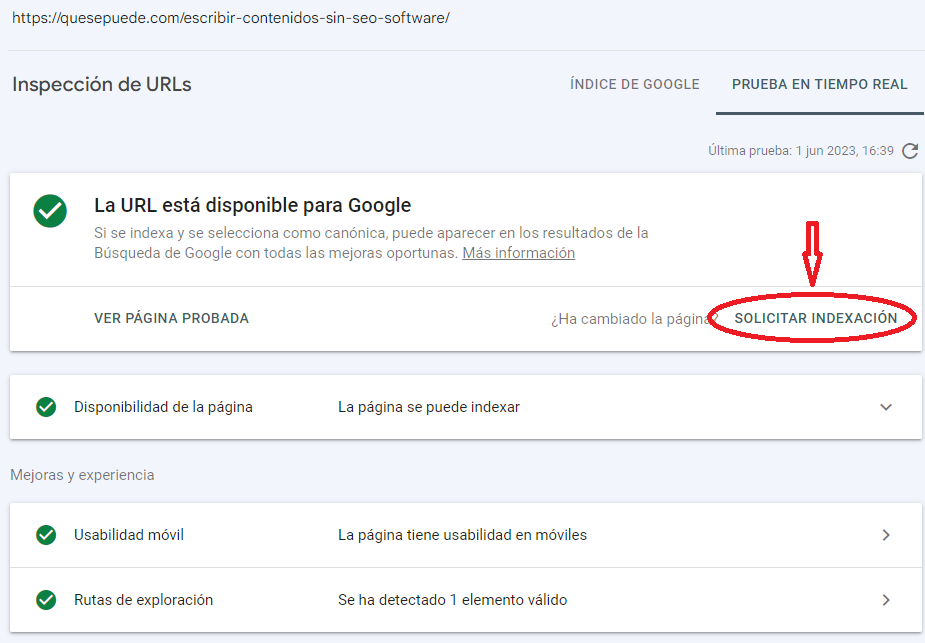The width and height of the screenshot is (925, 643).
Task: Select the 'PRUEBA EN TIEMPO REAL' tab
Action: (819, 84)
